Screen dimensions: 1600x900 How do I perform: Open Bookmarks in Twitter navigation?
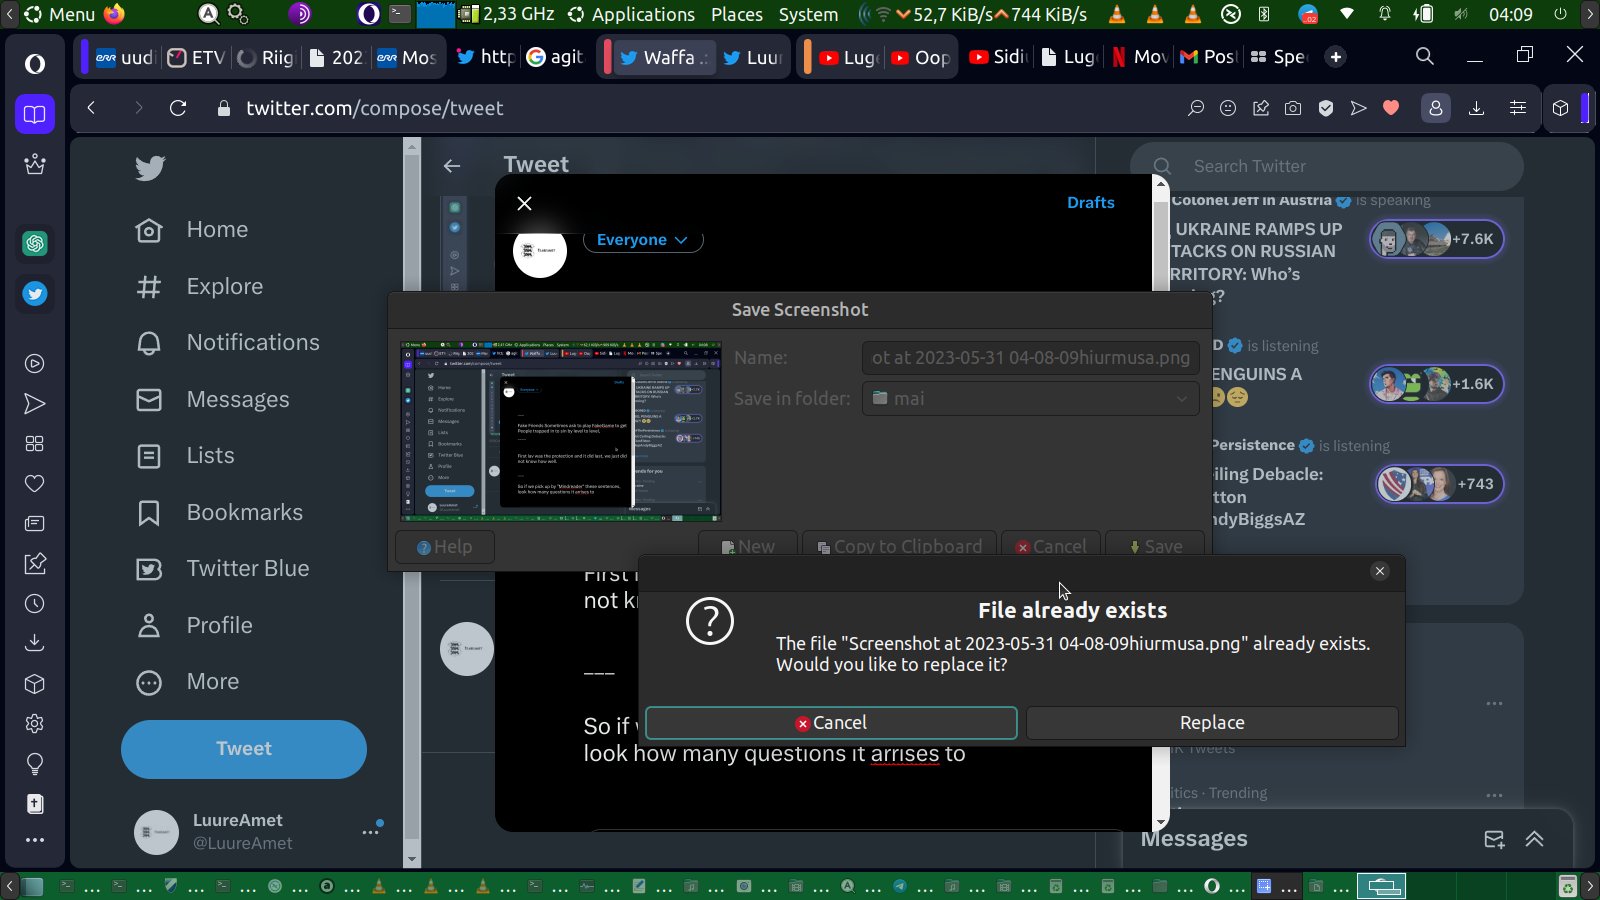pos(219,513)
